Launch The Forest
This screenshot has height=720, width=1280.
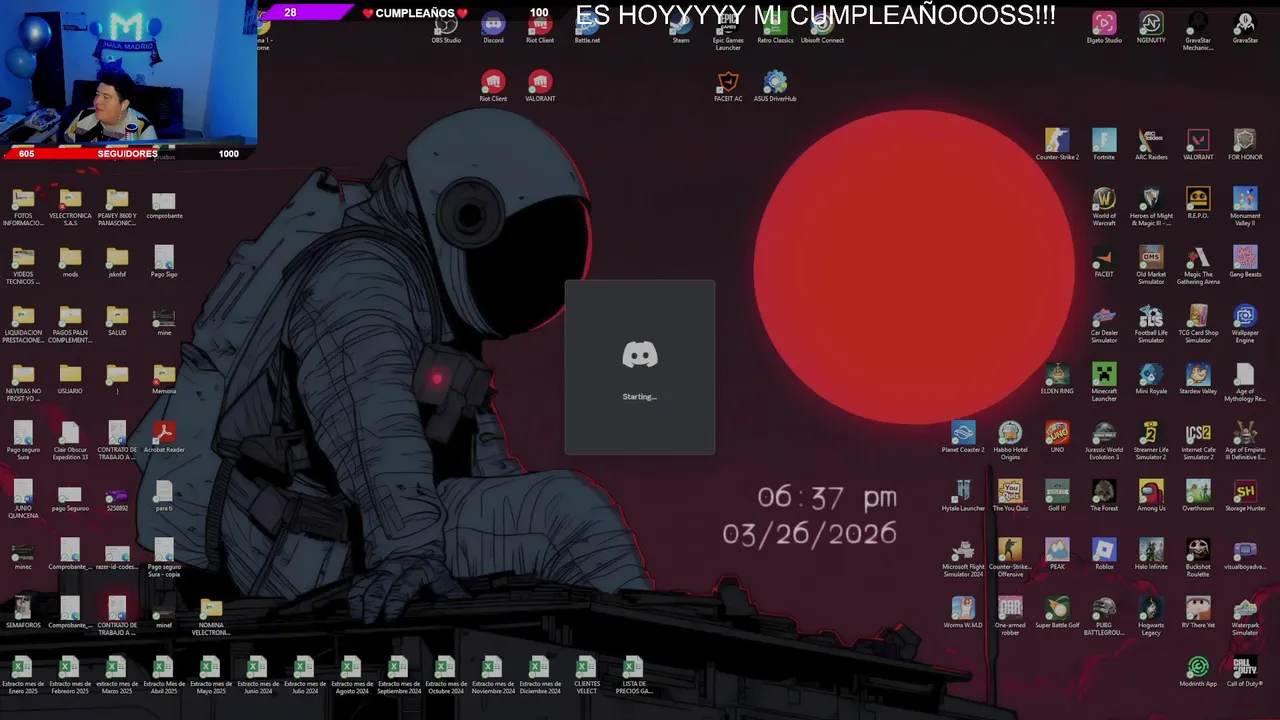click(1104, 495)
